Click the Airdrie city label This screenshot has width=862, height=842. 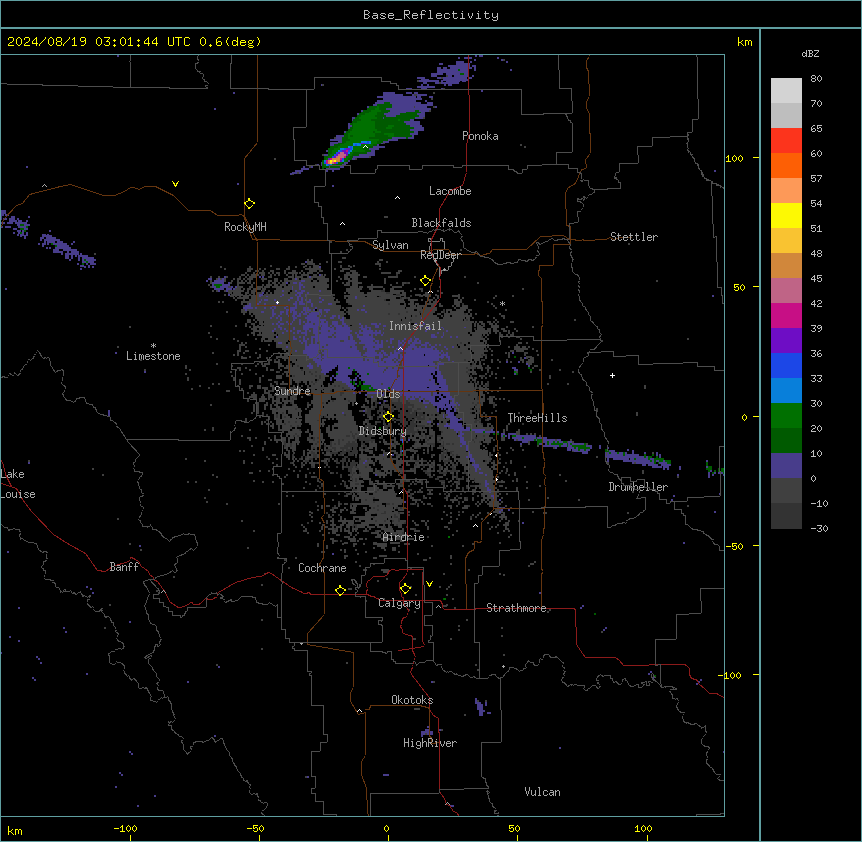click(x=403, y=537)
